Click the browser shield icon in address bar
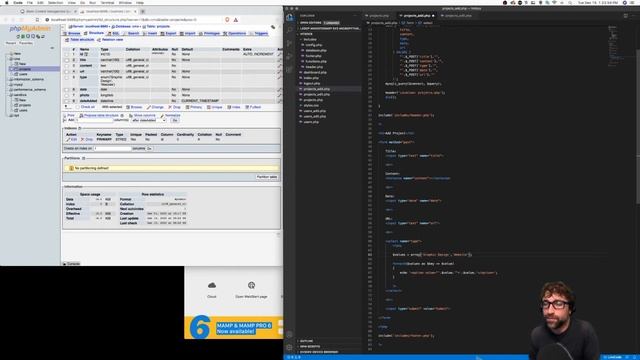Viewport: 640px width, 360px height. pos(227,20)
